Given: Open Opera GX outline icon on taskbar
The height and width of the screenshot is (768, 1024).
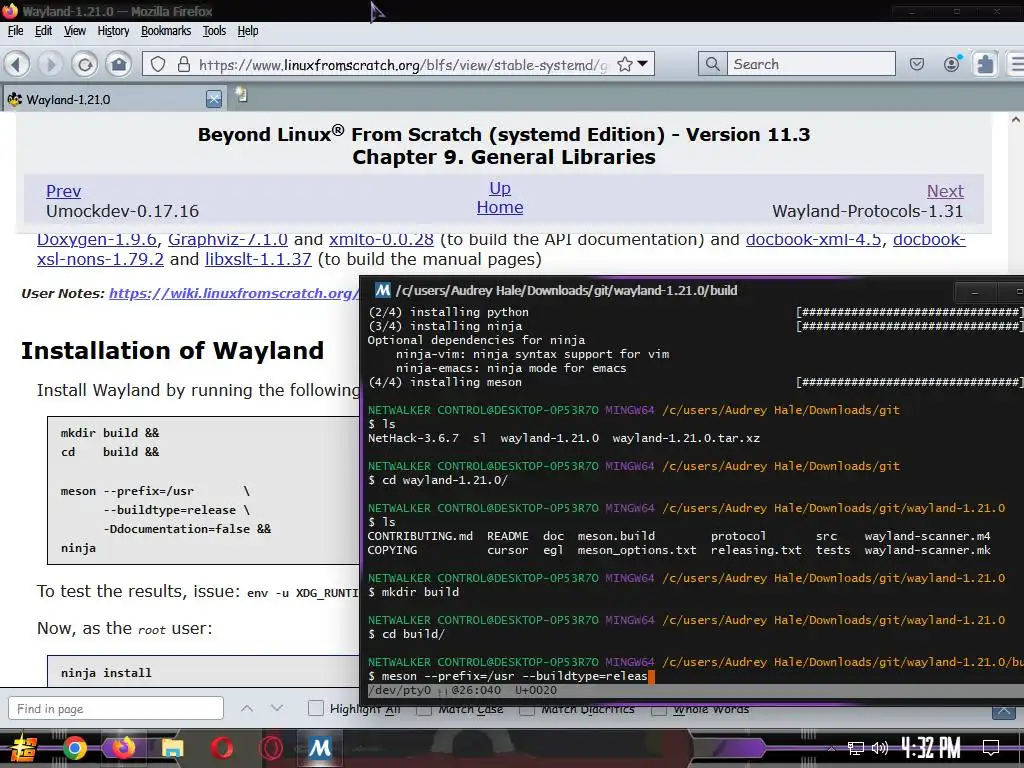Looking at the screenshot, I should click(271, 747).
